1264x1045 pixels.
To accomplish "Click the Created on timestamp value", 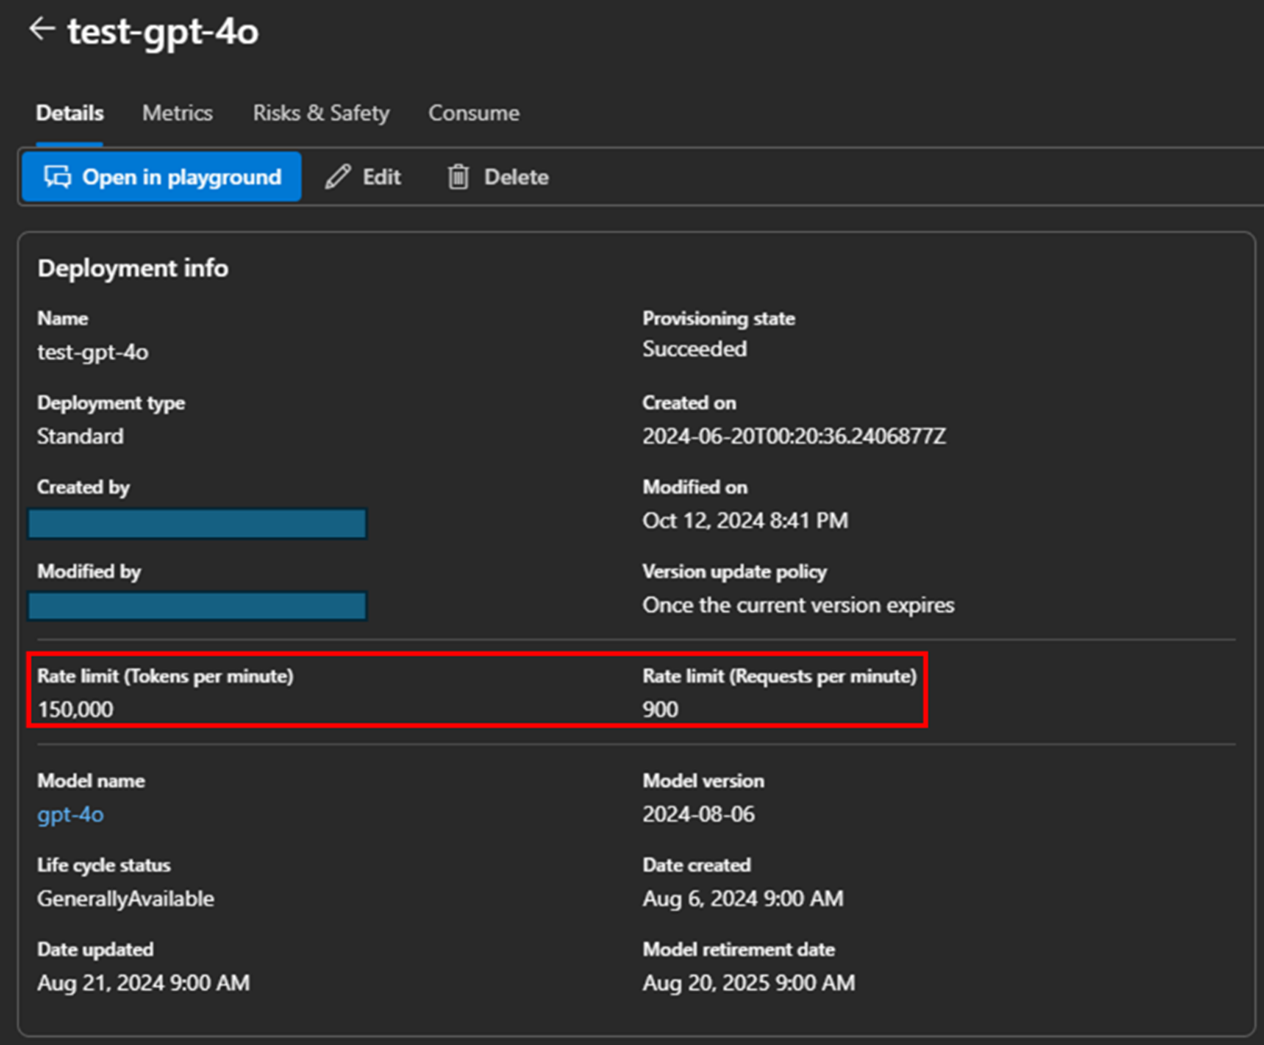I will click(794, 436).
